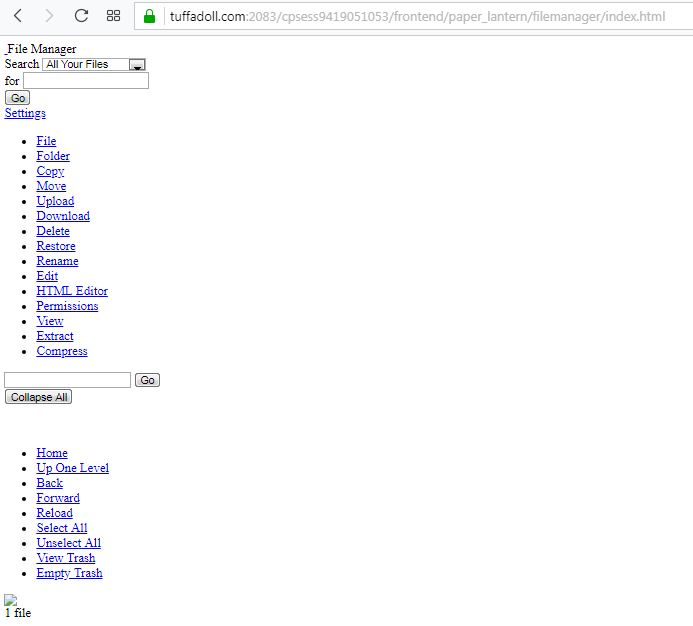Click the browser back arrow icon
Image resolution: width=693 pixels, height=626 pixels.
click(18, 16)
